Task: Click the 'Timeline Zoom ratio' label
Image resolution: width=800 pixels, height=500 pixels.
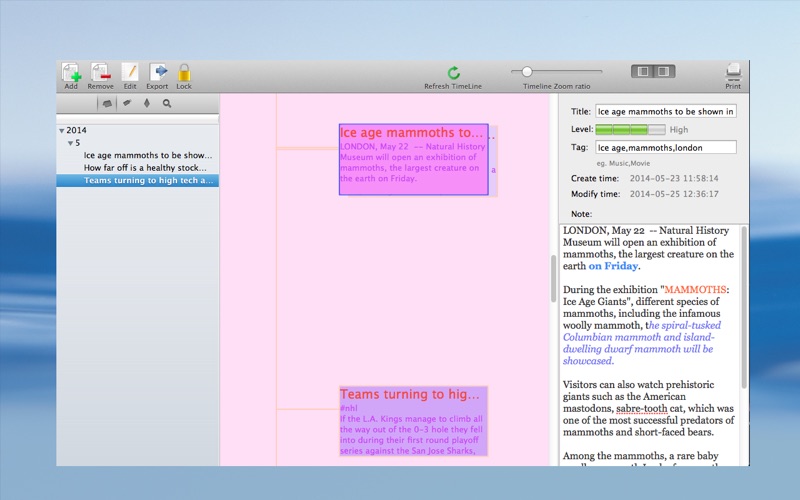Action: 556,86
